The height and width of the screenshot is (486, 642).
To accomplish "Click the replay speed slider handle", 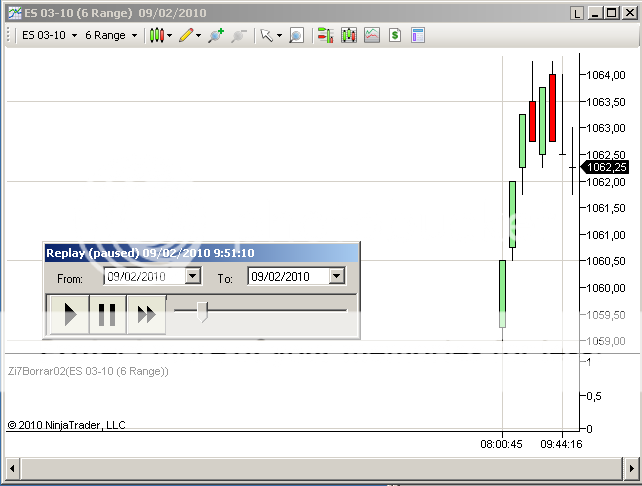I will click(203, 312).
